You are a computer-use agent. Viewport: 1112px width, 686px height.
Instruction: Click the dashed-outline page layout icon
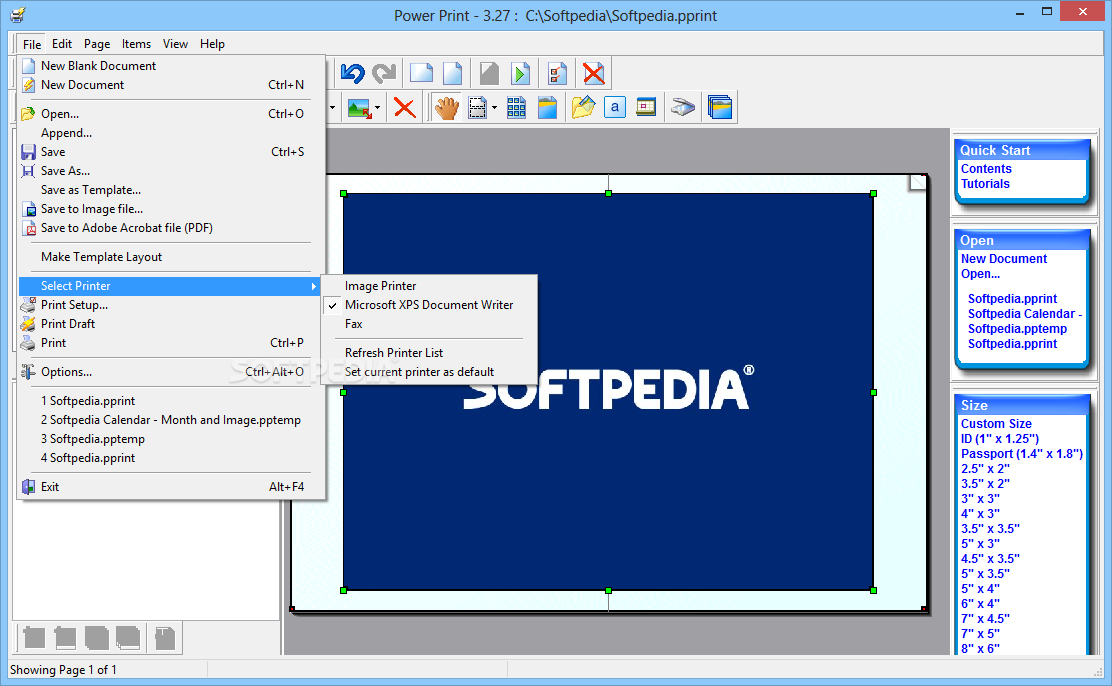tap(478, 108)
